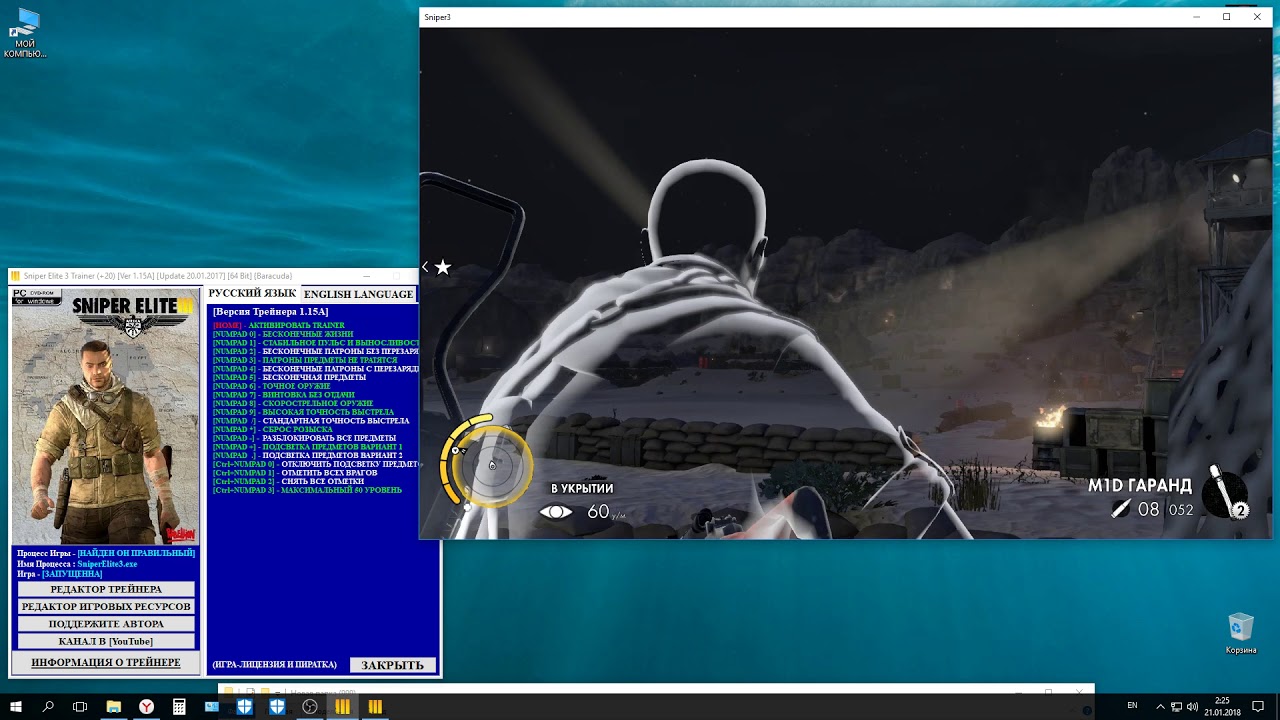Click the [NUMPAD 8] СКОРОСТРЕЛЬНОЕ ОРУЖИЕ line
Viewport: 1280px width, 720px height.
292,404
